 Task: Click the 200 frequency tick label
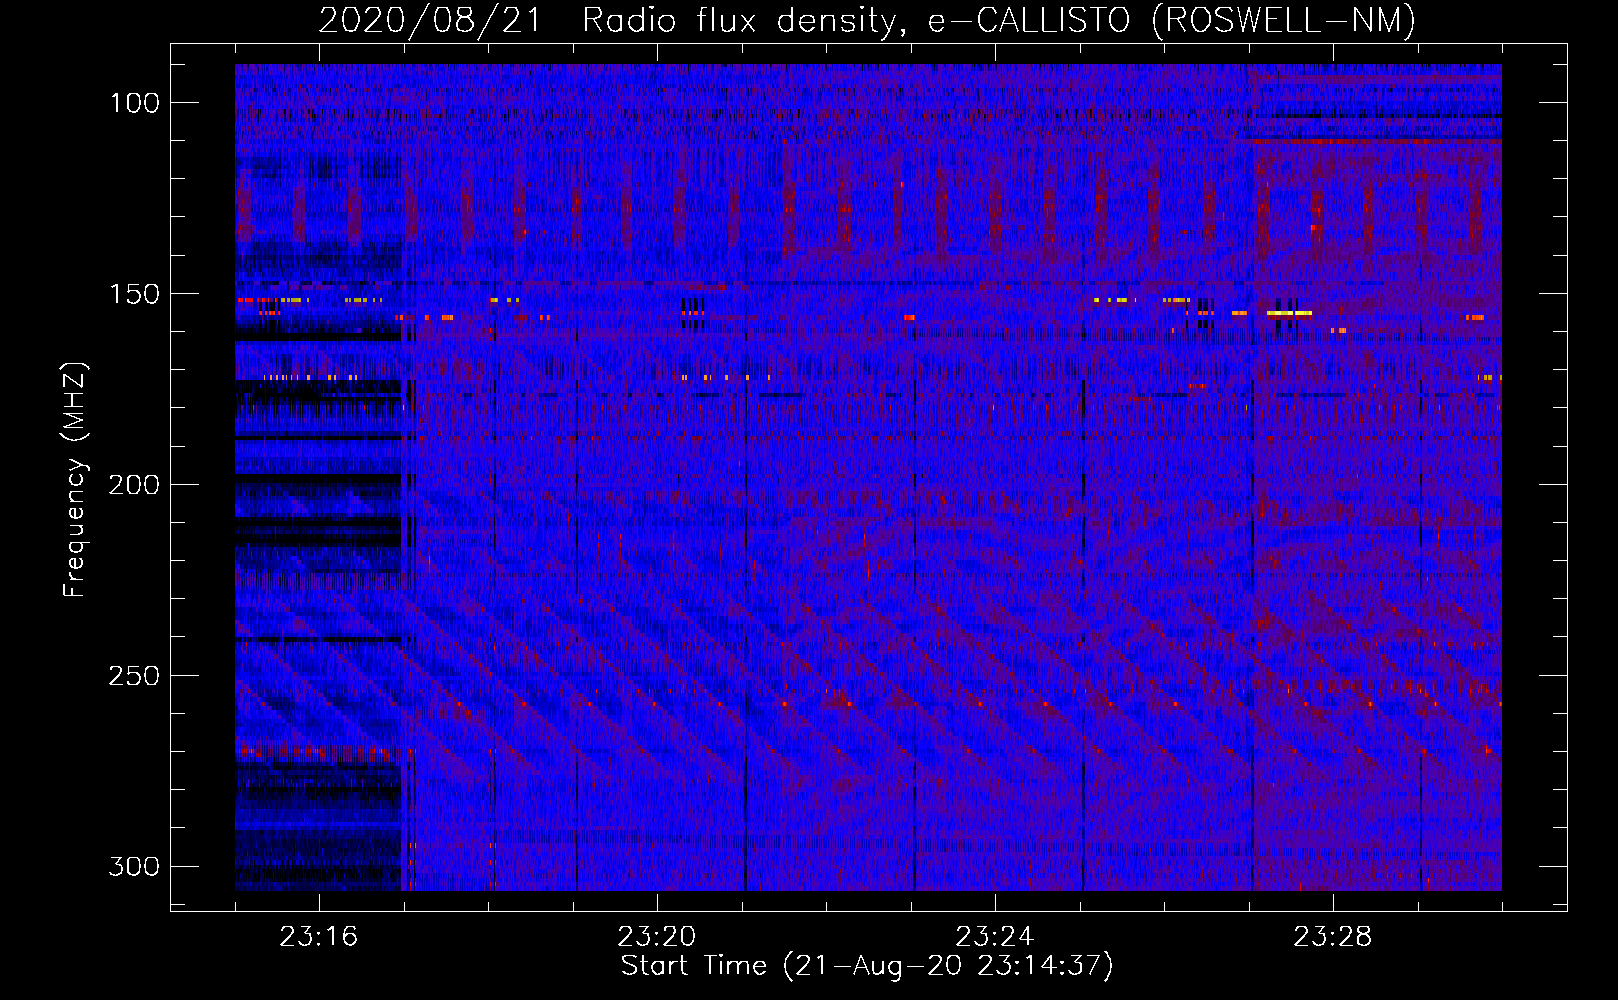(134, 485)
